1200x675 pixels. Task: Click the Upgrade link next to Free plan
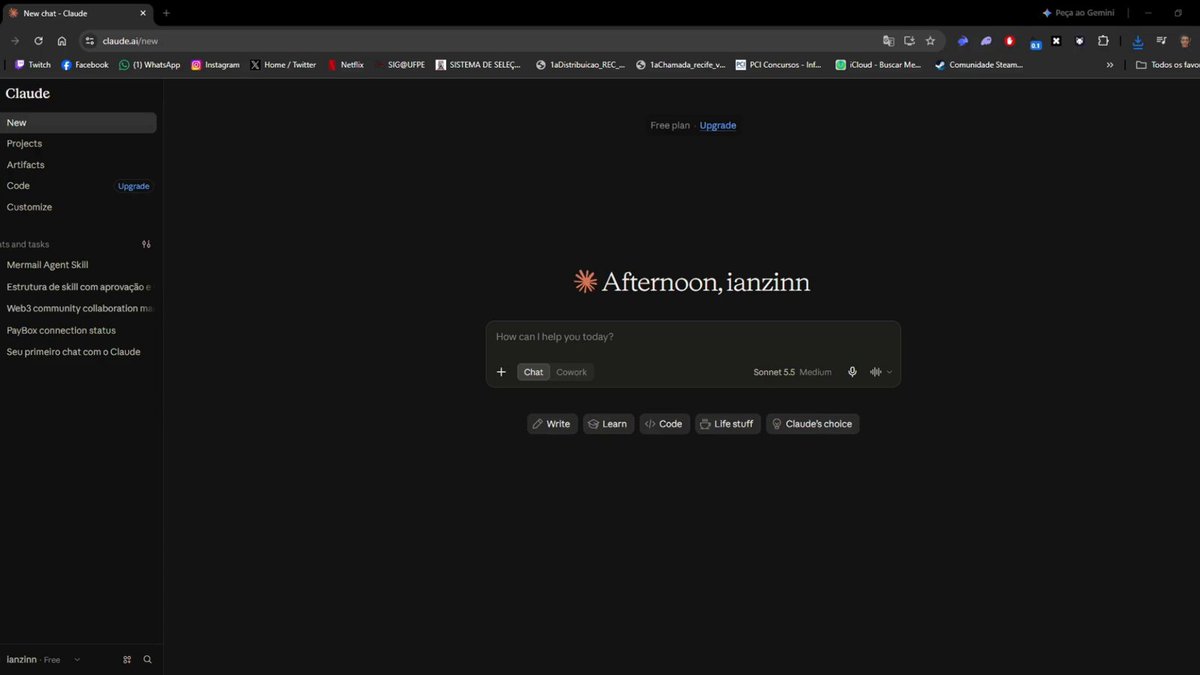point(718,126)
